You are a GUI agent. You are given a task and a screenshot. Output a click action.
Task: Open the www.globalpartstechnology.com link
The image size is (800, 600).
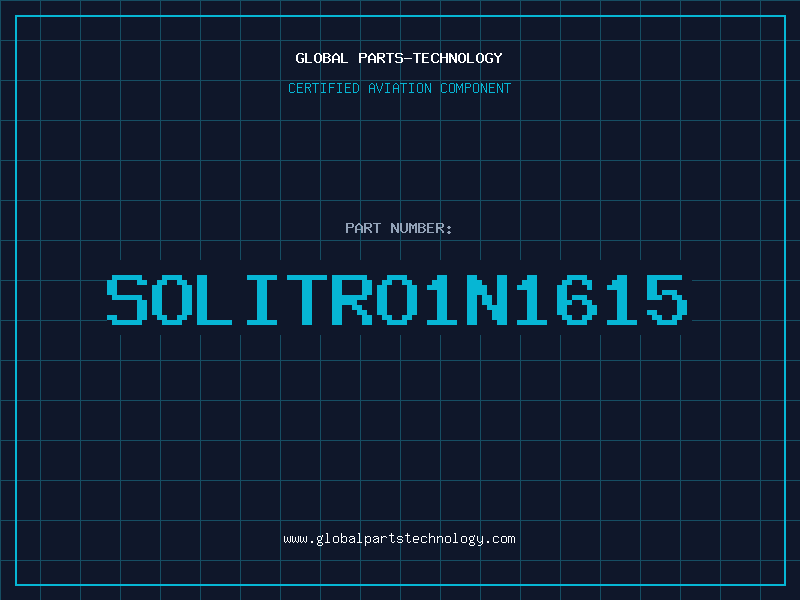(x=399, y=539)
